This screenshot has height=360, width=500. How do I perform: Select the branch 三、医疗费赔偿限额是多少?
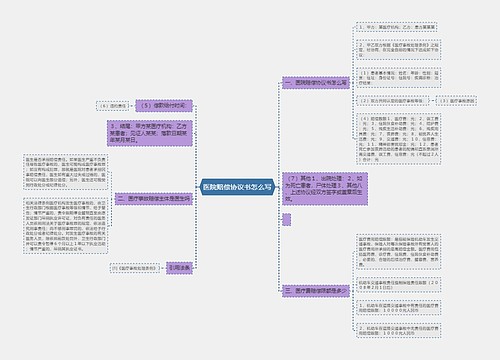[x=316, y=291]
